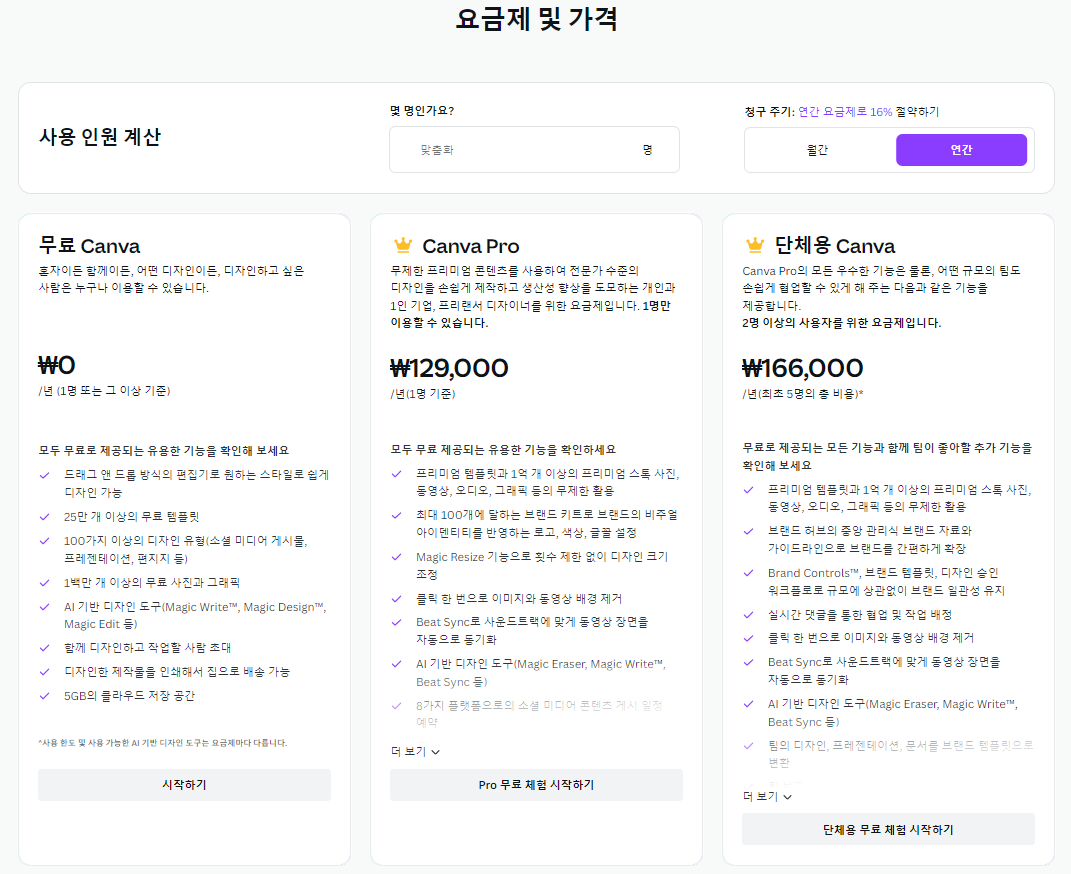Click '/년(최초 5명의 총 비용)*' text
The width and height of the screenshot is (1071, 874).
(x=803, y=394)
